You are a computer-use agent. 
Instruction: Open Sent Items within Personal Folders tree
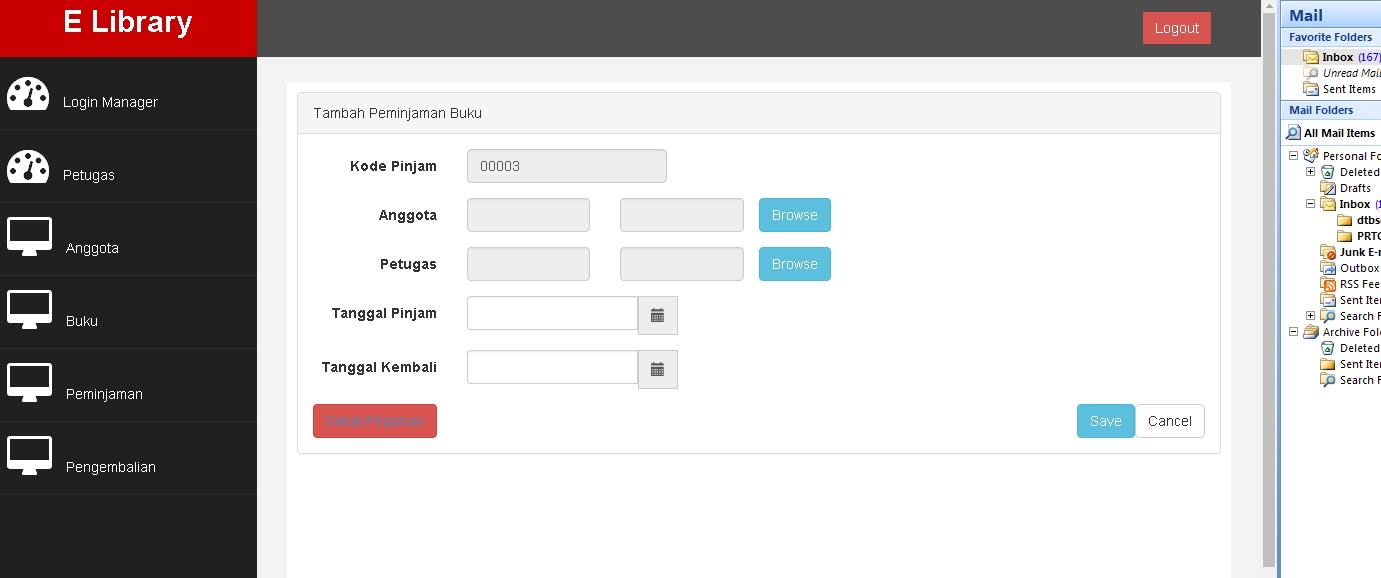(1350, 300)
